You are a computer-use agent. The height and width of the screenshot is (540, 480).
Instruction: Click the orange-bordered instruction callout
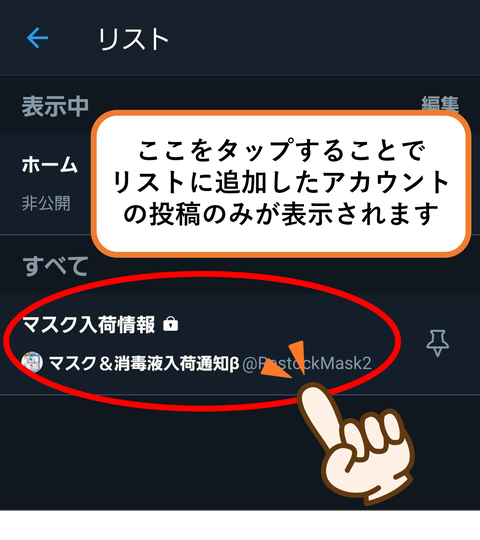pyautogui.click(x=281, y=184)
